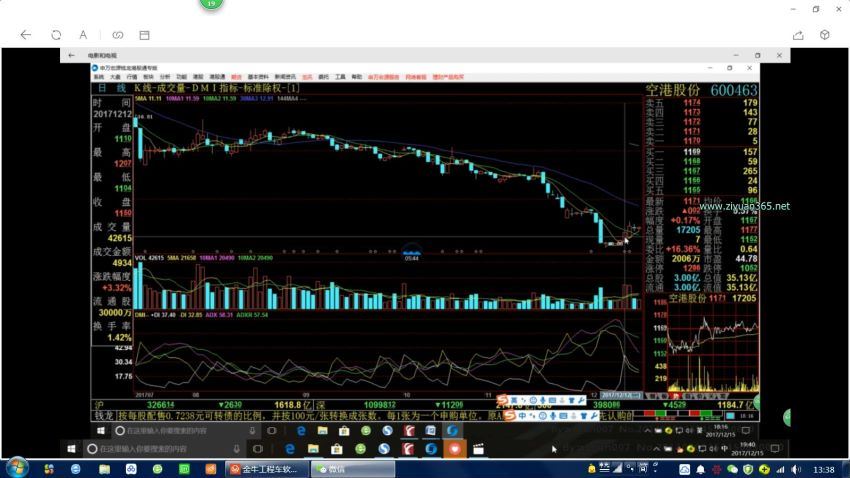Open the 行情 menu

pyautogui.click(x=132, y=77)
